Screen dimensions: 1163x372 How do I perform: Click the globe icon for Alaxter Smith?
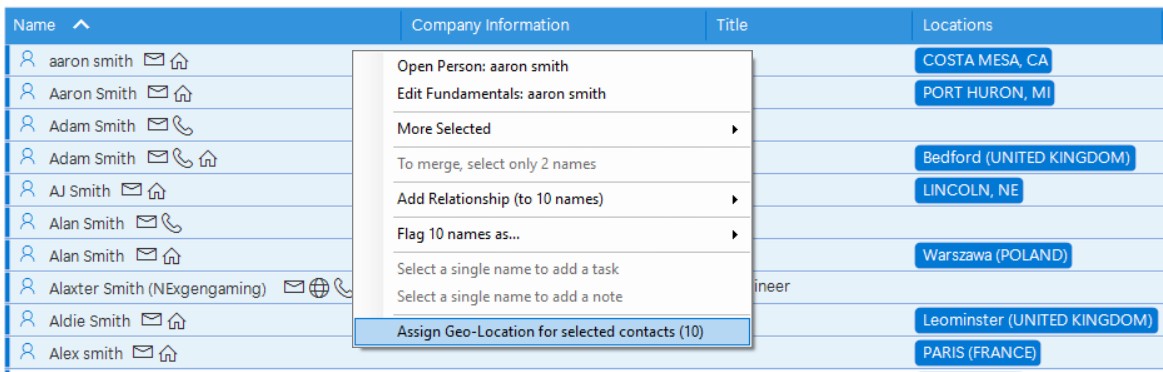[x=319, y=288]
